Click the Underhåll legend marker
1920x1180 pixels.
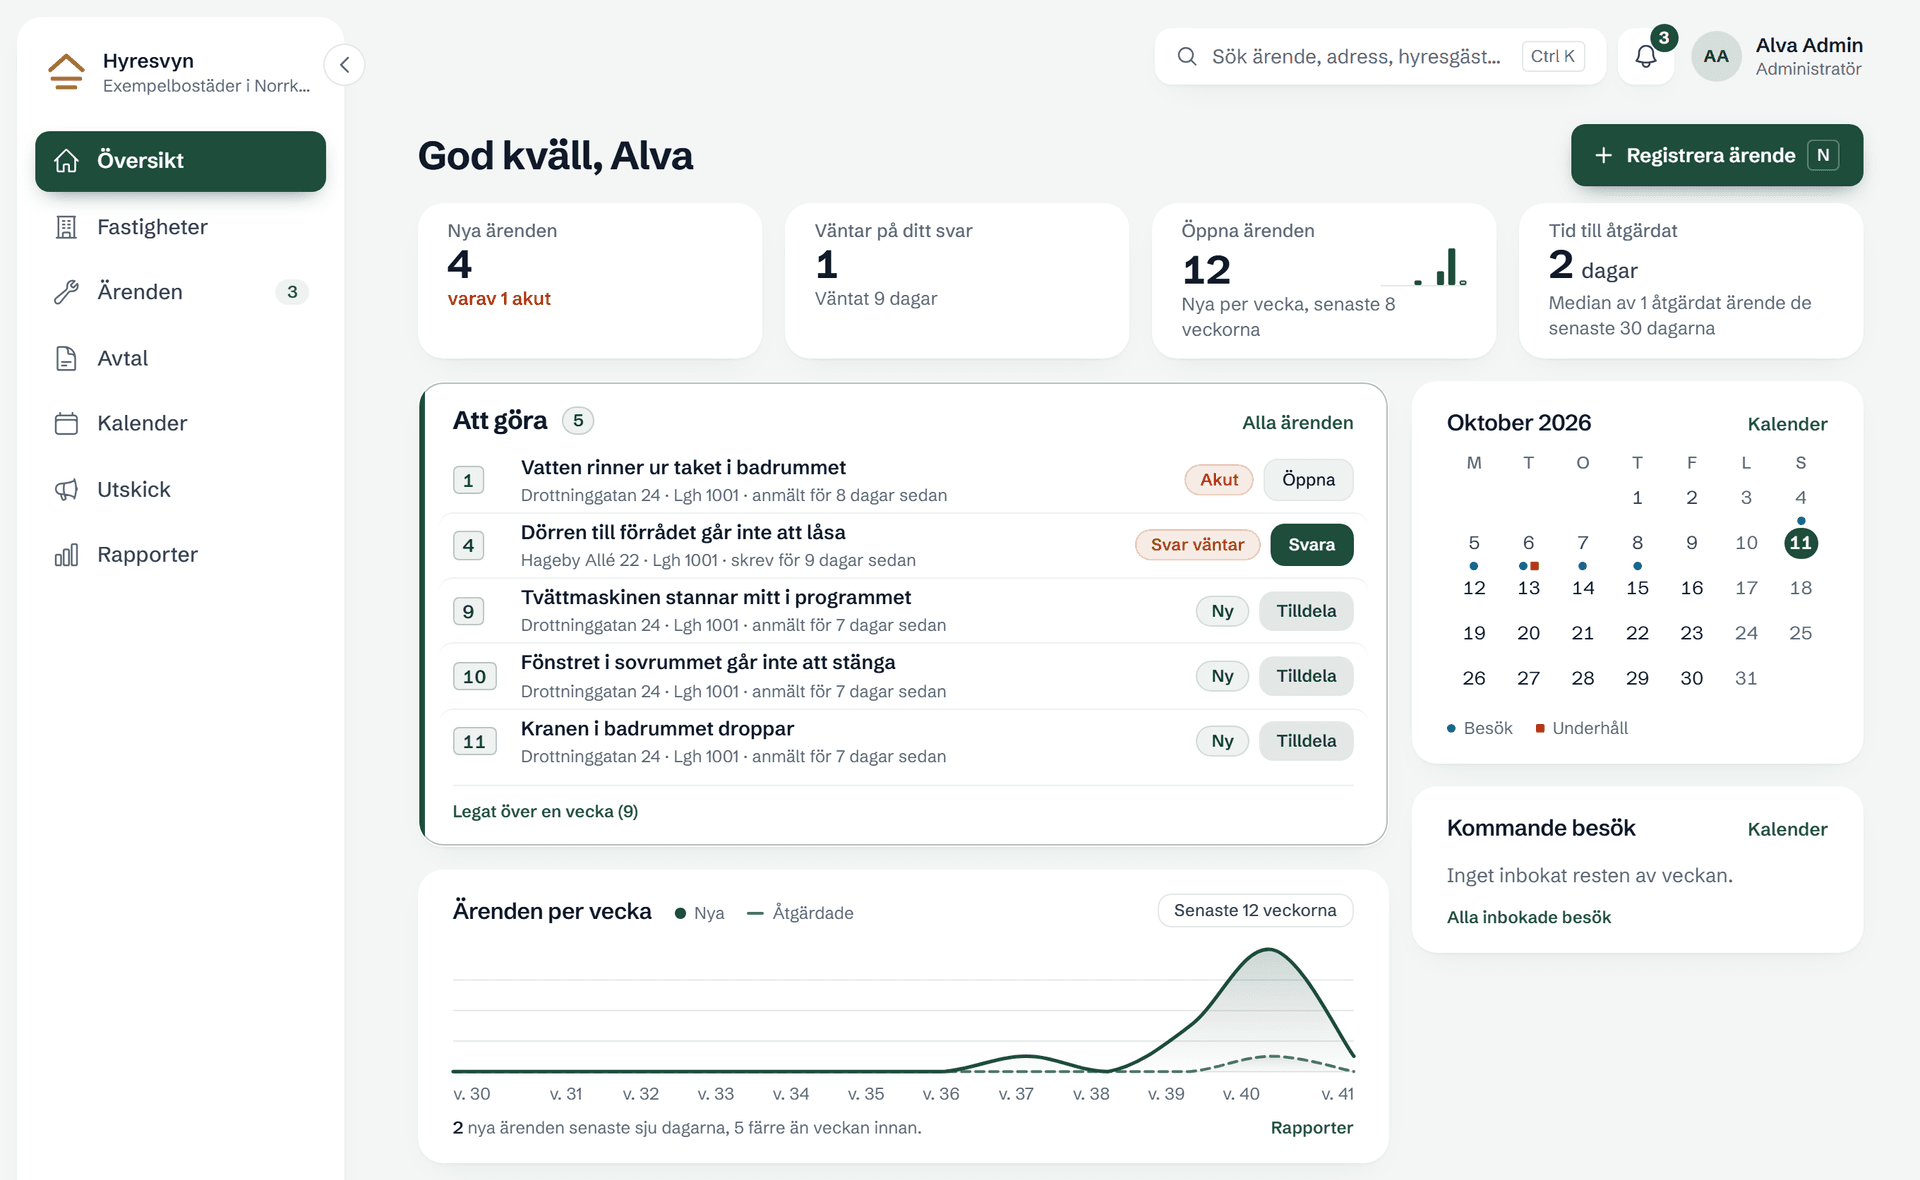pyautogui.click(x=1540, y=728)
